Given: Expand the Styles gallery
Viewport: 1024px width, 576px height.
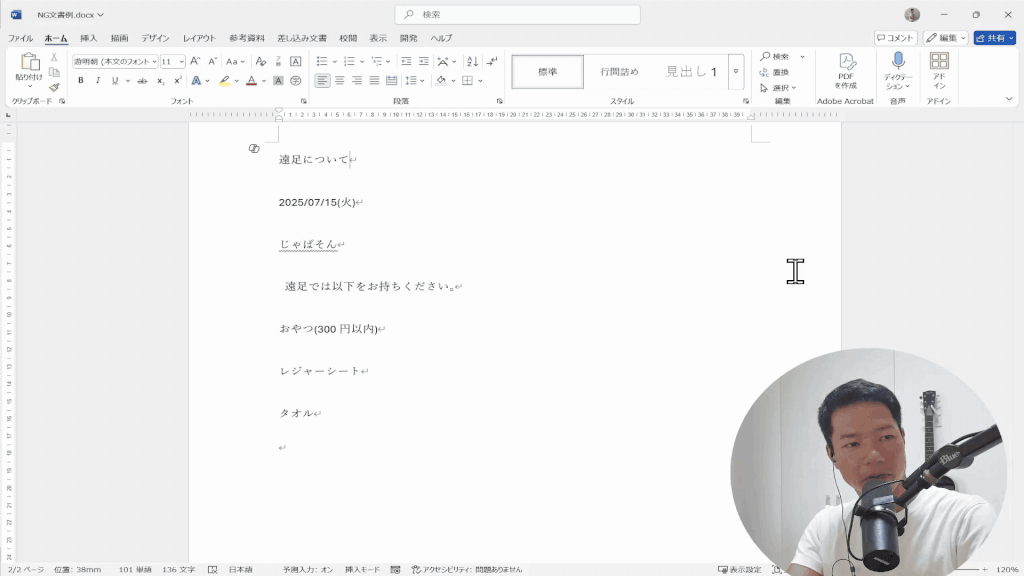Looking at the screenshot, I should point(736,71).
